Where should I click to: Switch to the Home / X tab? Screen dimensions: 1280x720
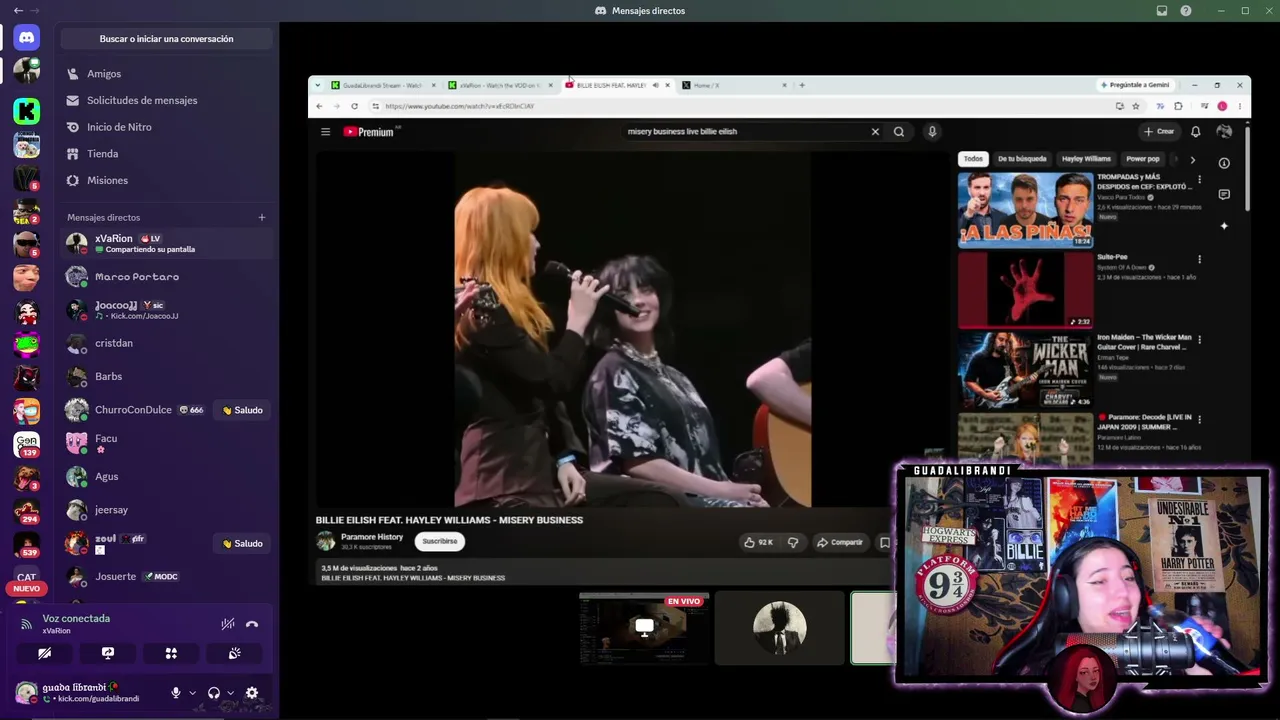point(735,85)
